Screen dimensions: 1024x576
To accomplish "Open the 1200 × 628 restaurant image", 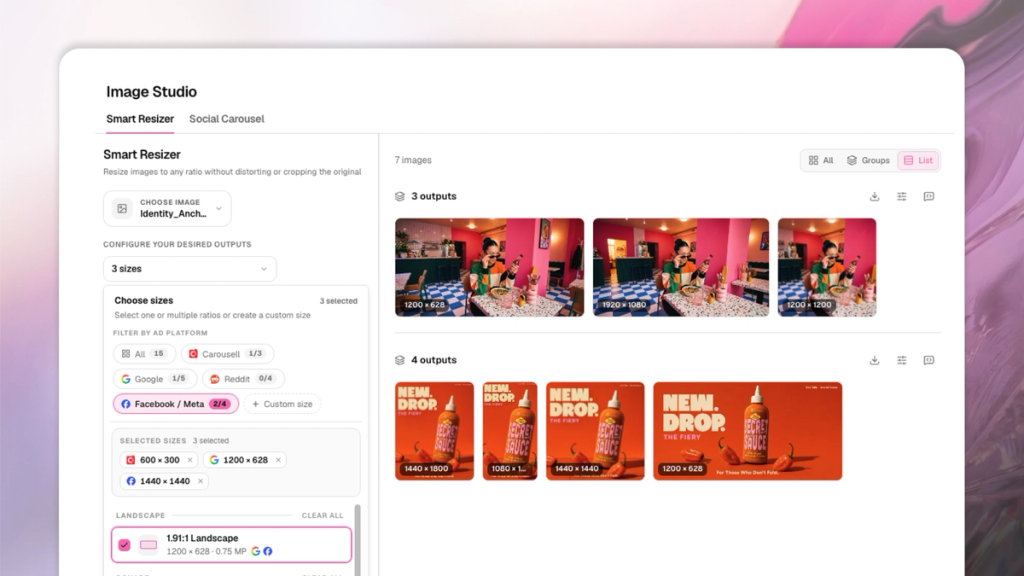I will coord(489,268).
